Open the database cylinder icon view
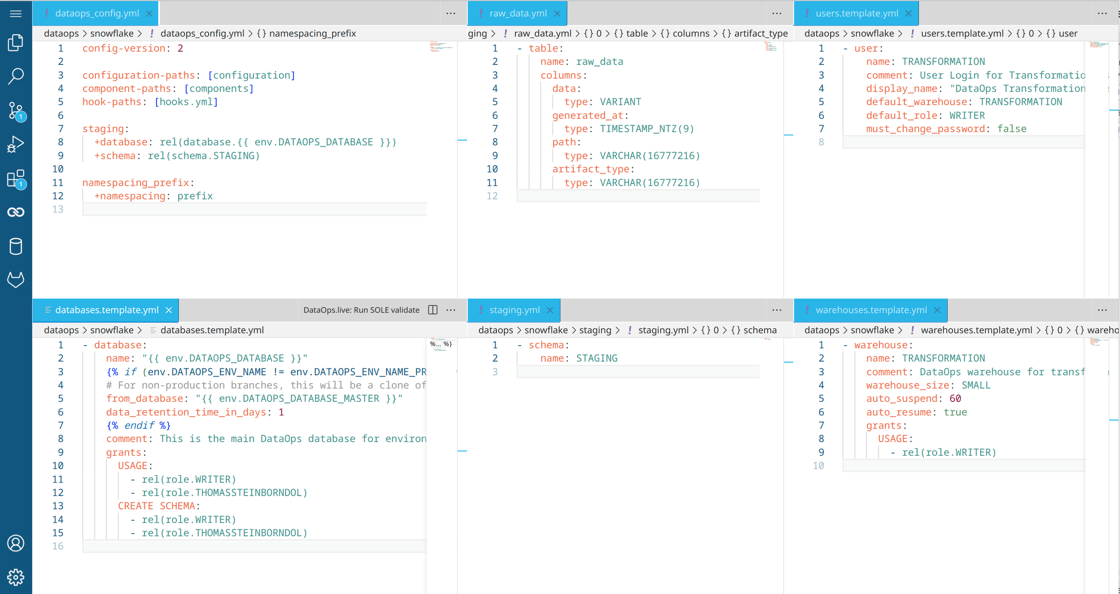The height and width of the screenshot is (594, 1120). 16,246
